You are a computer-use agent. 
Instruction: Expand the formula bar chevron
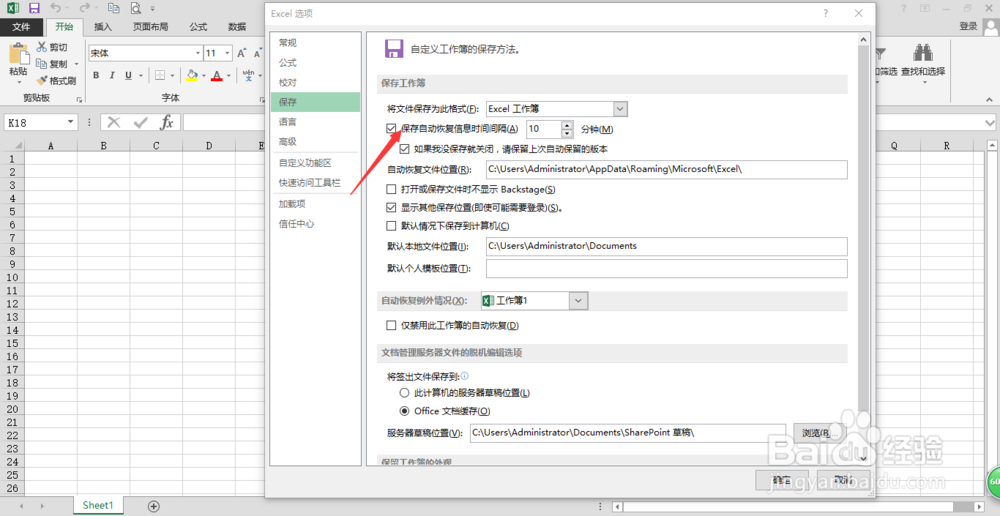coord(990,122)
